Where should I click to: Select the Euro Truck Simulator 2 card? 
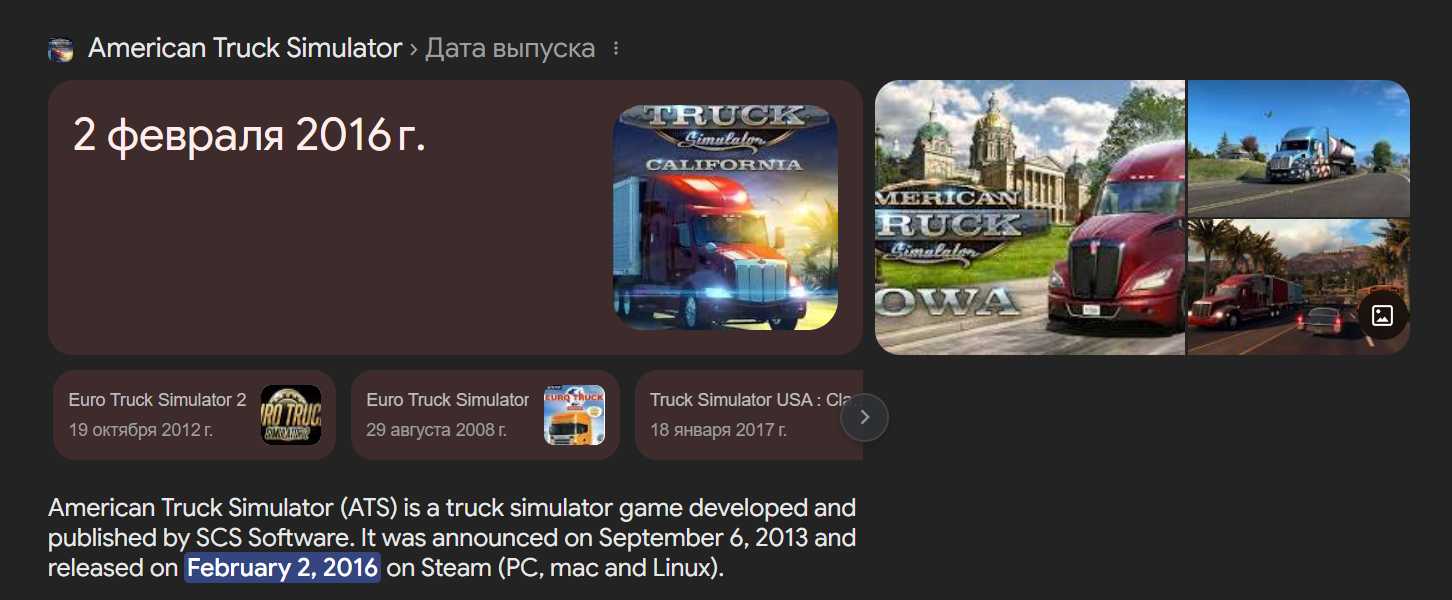(x=194, y=415)
